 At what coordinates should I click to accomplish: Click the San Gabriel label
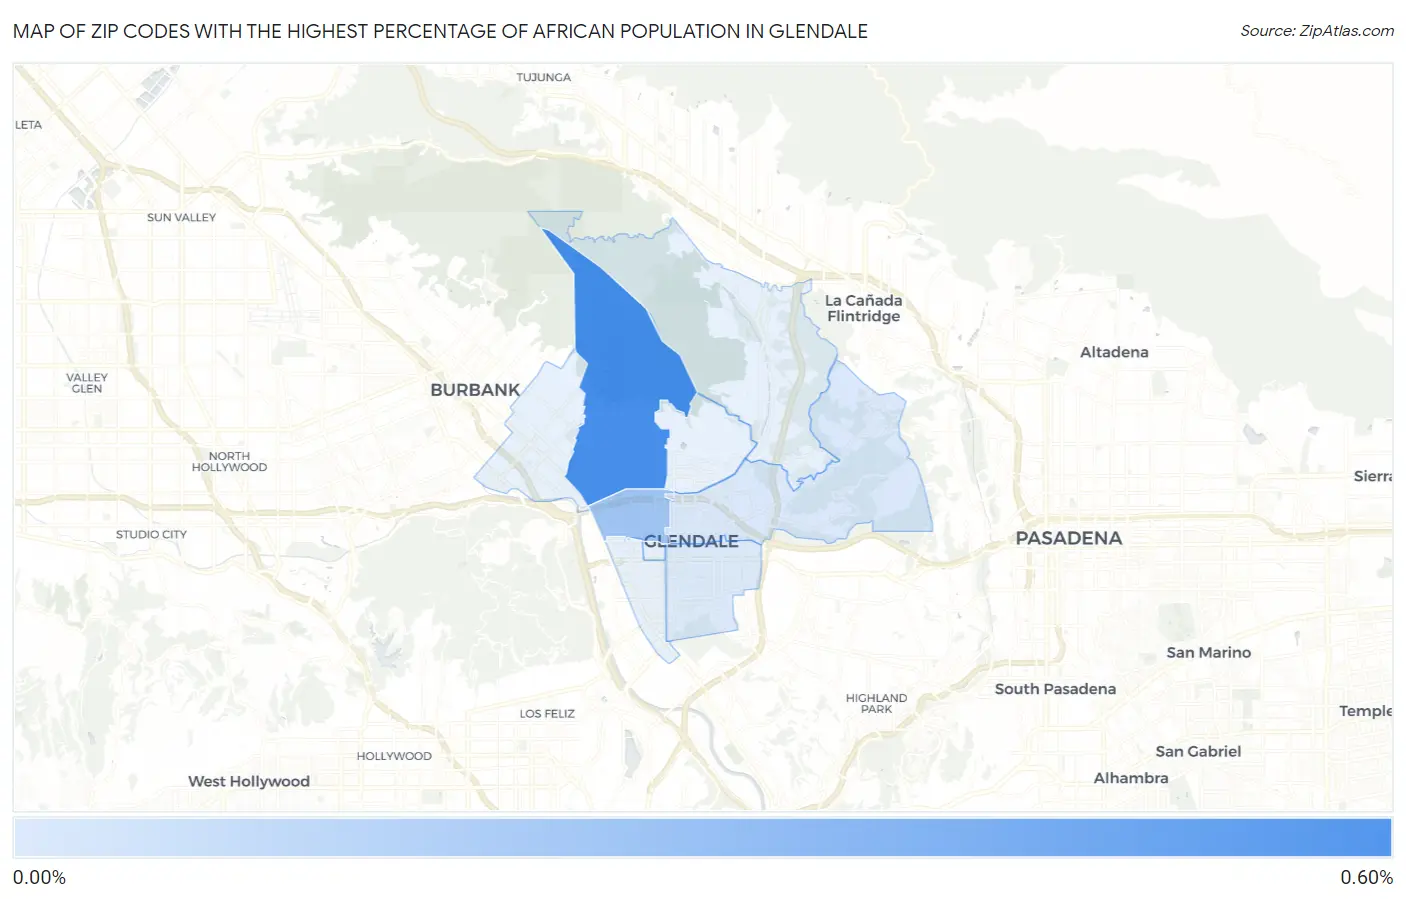tap(1198, 751)
